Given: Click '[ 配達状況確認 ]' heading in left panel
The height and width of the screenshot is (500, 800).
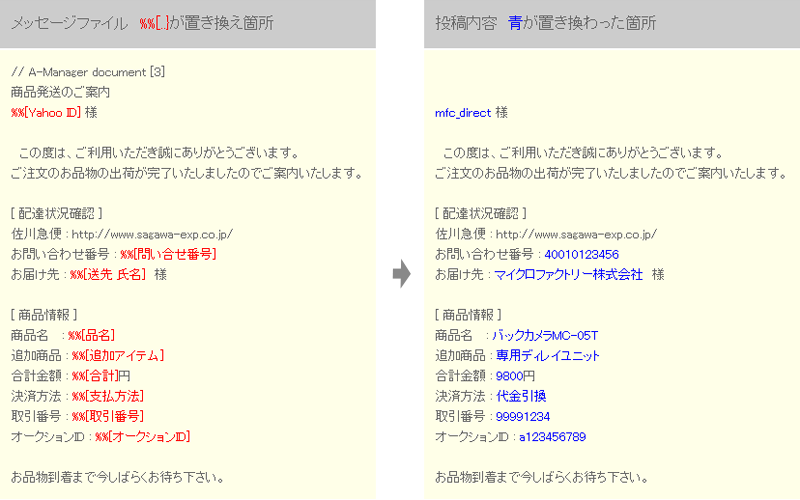Looking at the screenshot, I should pyautogui.click(x=57, y=214).
